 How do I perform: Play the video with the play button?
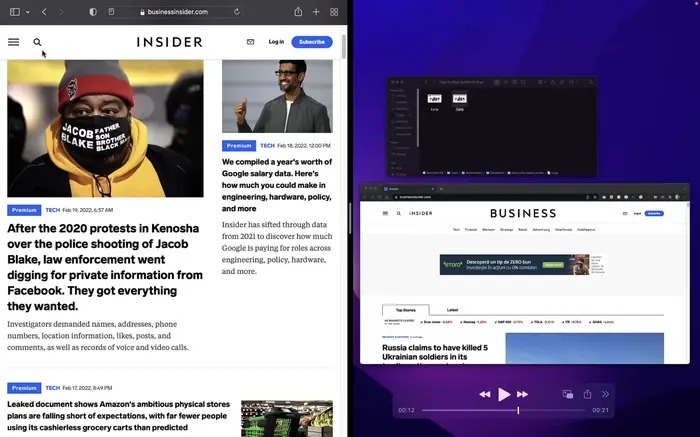(504, 394)
